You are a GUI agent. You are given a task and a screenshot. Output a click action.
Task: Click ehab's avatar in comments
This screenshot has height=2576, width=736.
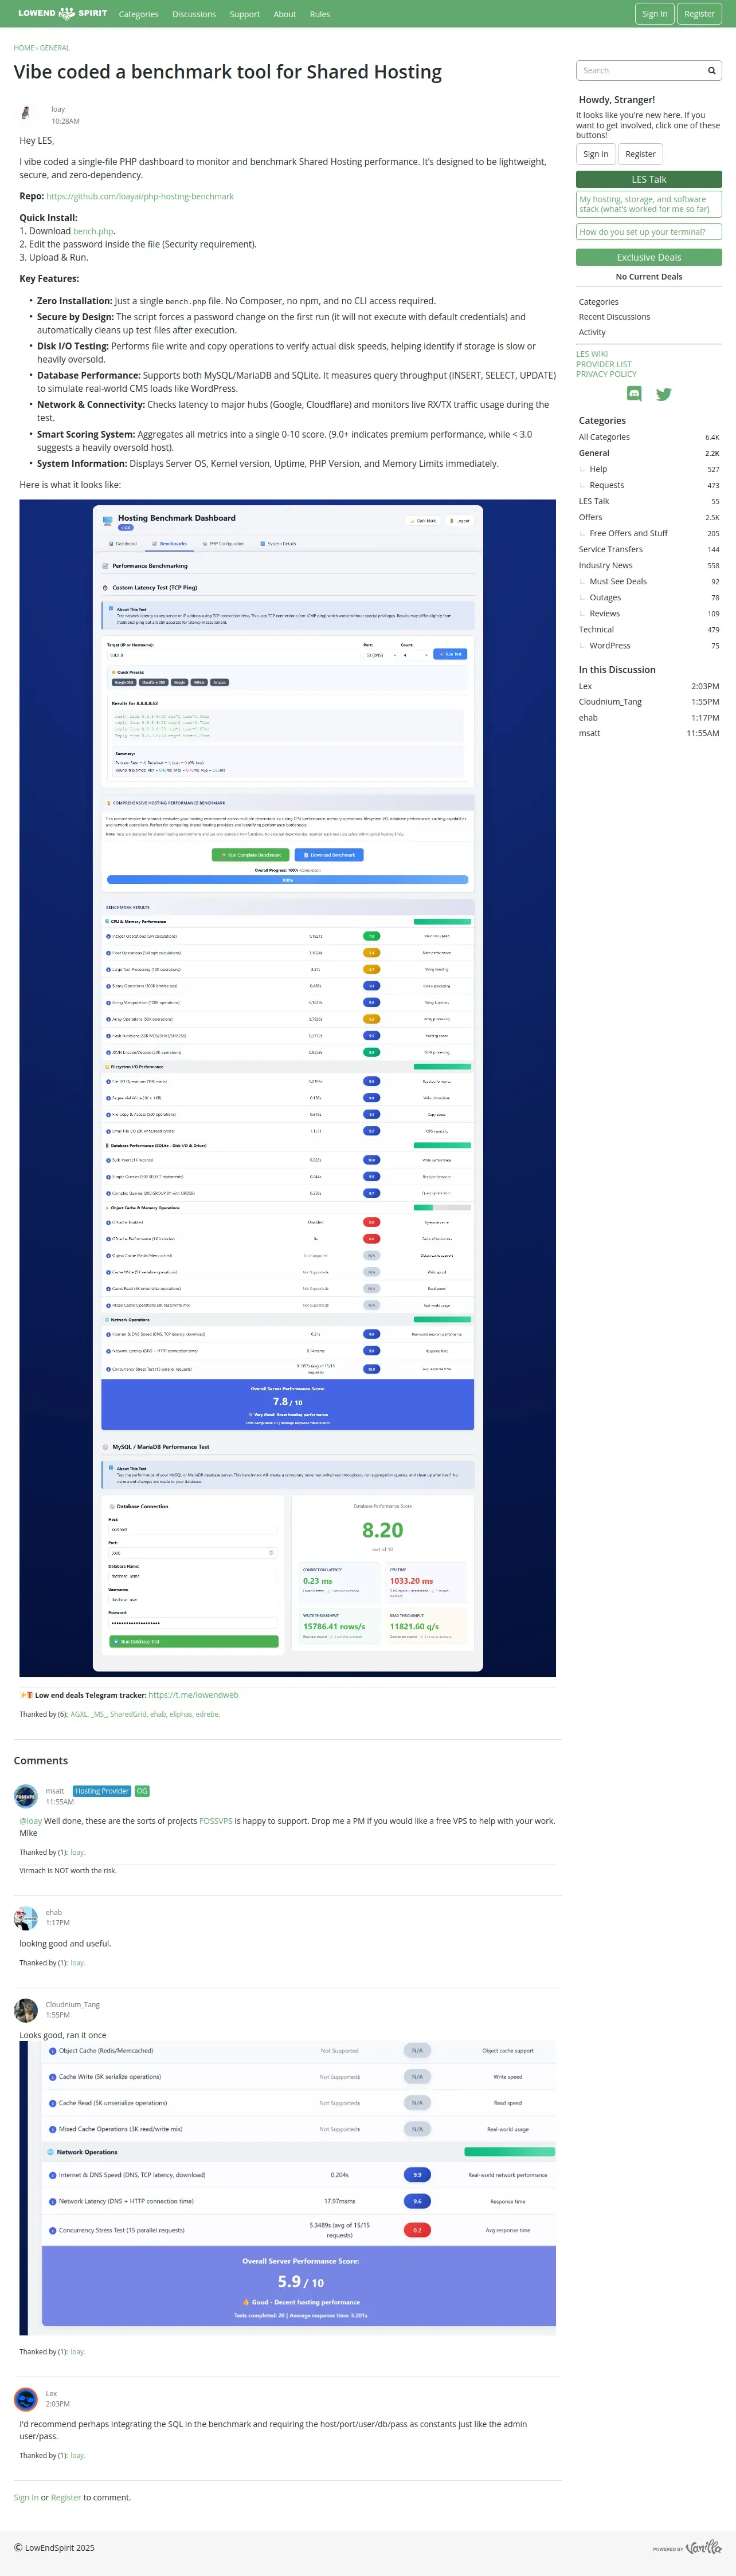click(26, 1917)
